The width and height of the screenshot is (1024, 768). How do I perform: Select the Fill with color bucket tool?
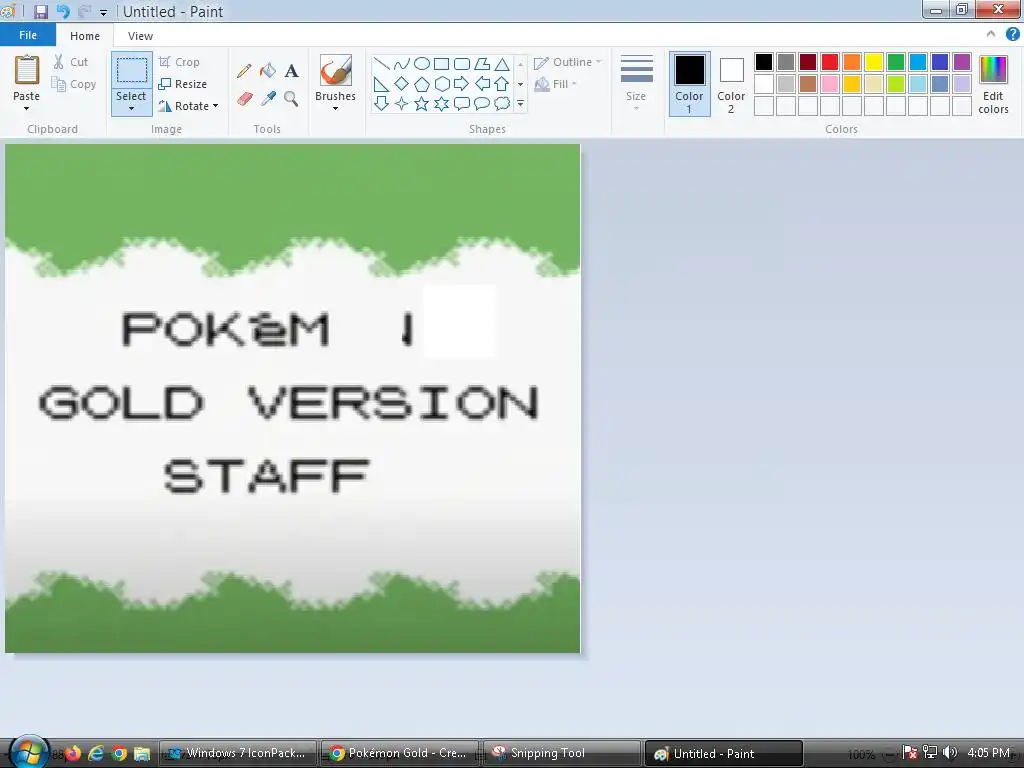coord(268,71)
